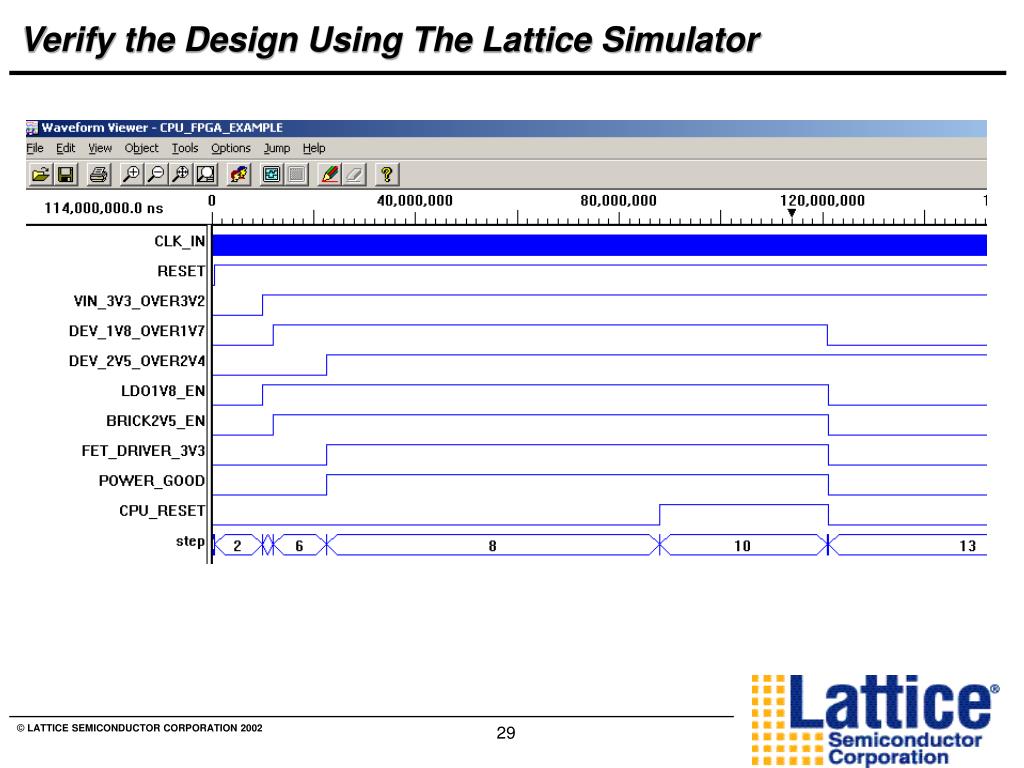
Task: Select the step bus signal name
Action: click(190, 541)
